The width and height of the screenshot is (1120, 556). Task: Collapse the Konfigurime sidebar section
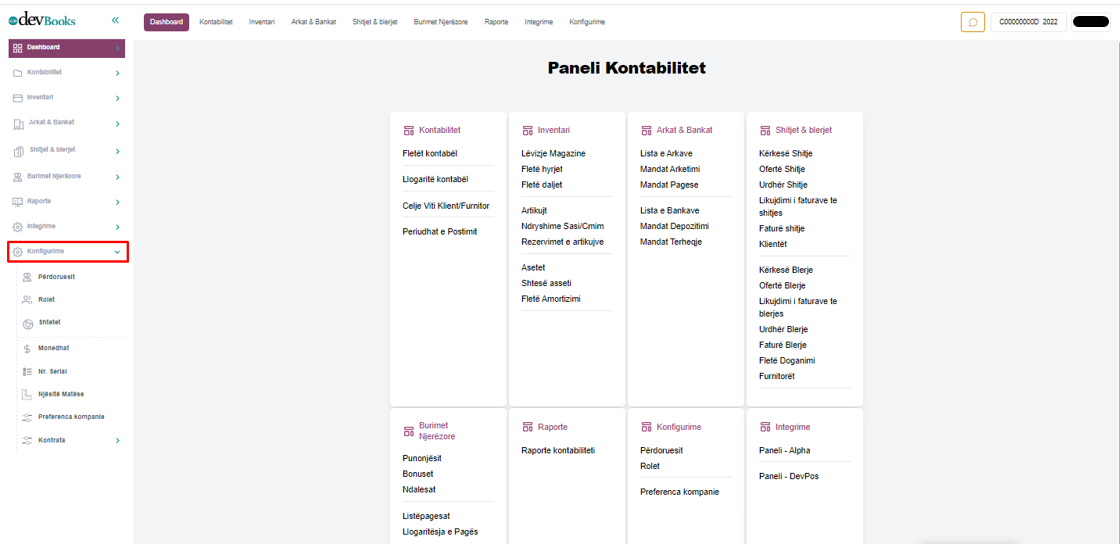point(117,252)
